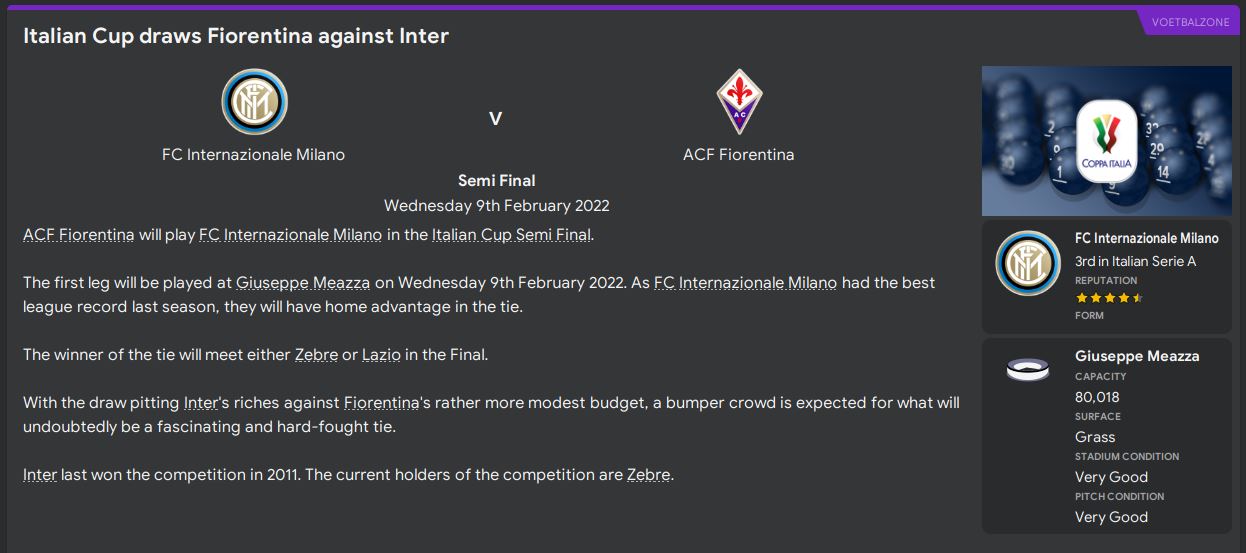
Task: Click the Inter badge in side panel
Action: [1027, 263]
